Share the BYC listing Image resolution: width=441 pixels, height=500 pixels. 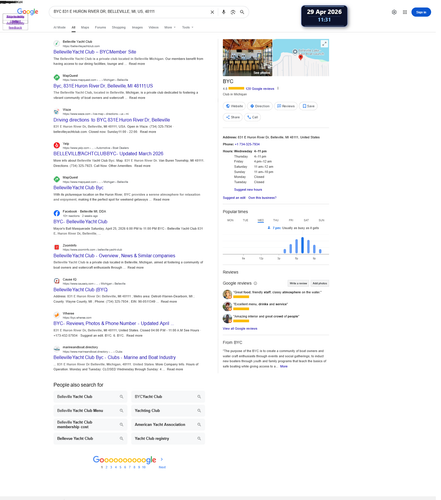(233, 117)
